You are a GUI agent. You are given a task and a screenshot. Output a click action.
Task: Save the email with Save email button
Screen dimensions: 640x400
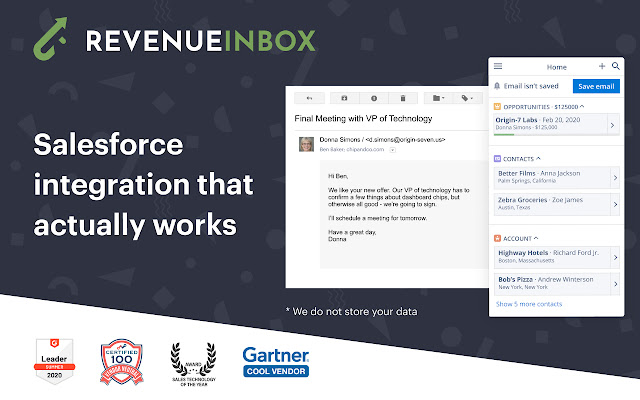596,87
